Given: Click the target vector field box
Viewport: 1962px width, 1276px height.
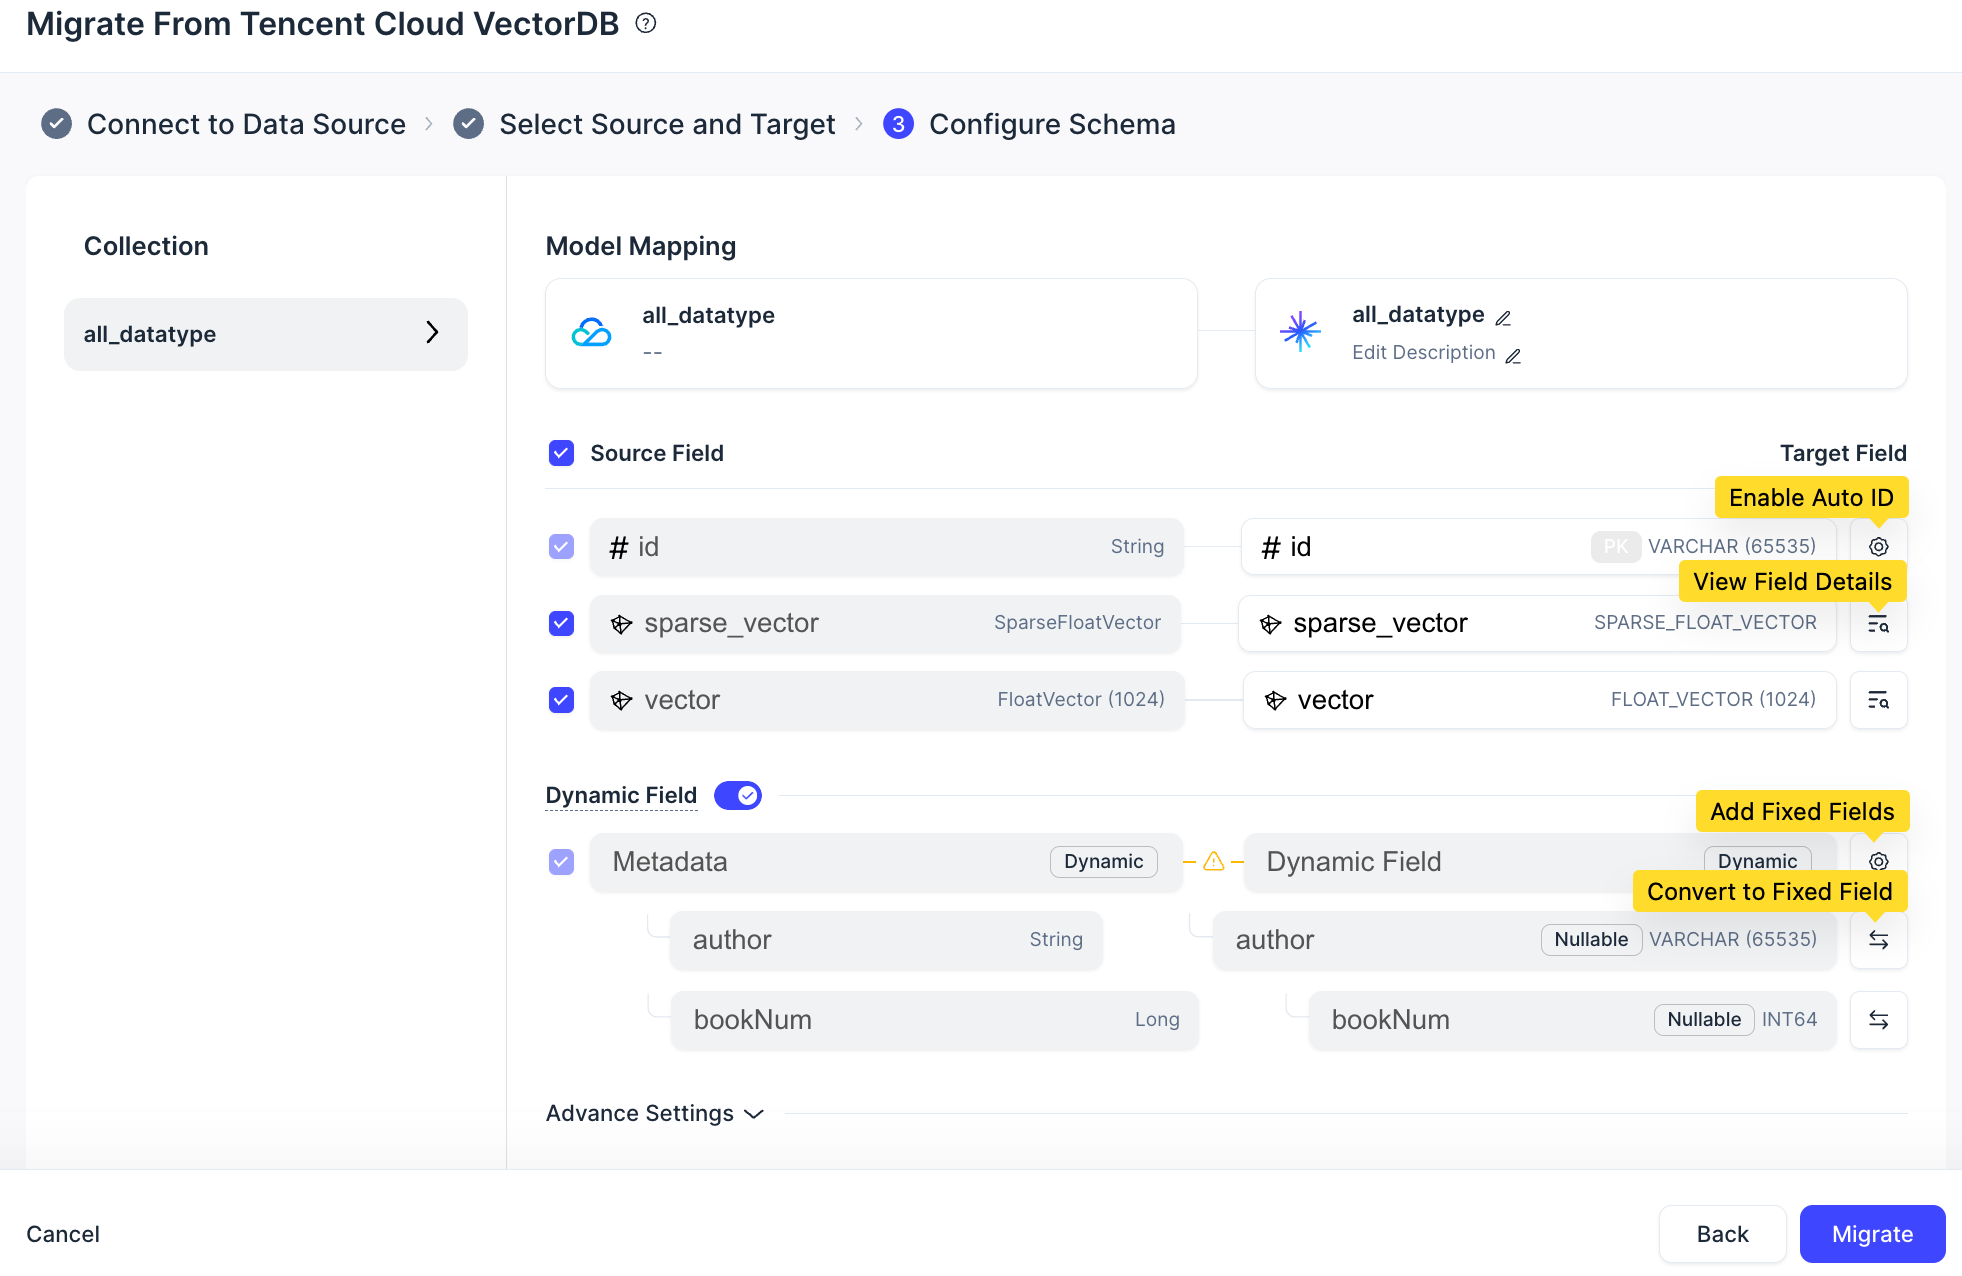Looking at the screenshot, I should pyautogui.click(x=1539, y=700).
